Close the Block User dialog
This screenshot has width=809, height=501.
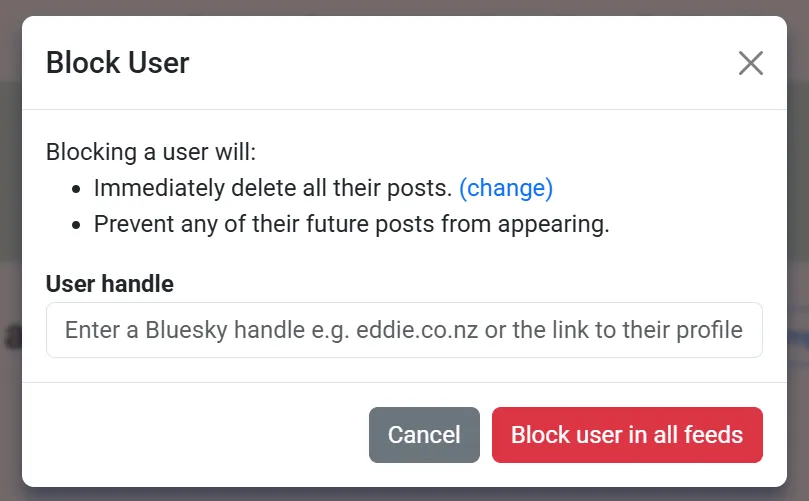750,64
